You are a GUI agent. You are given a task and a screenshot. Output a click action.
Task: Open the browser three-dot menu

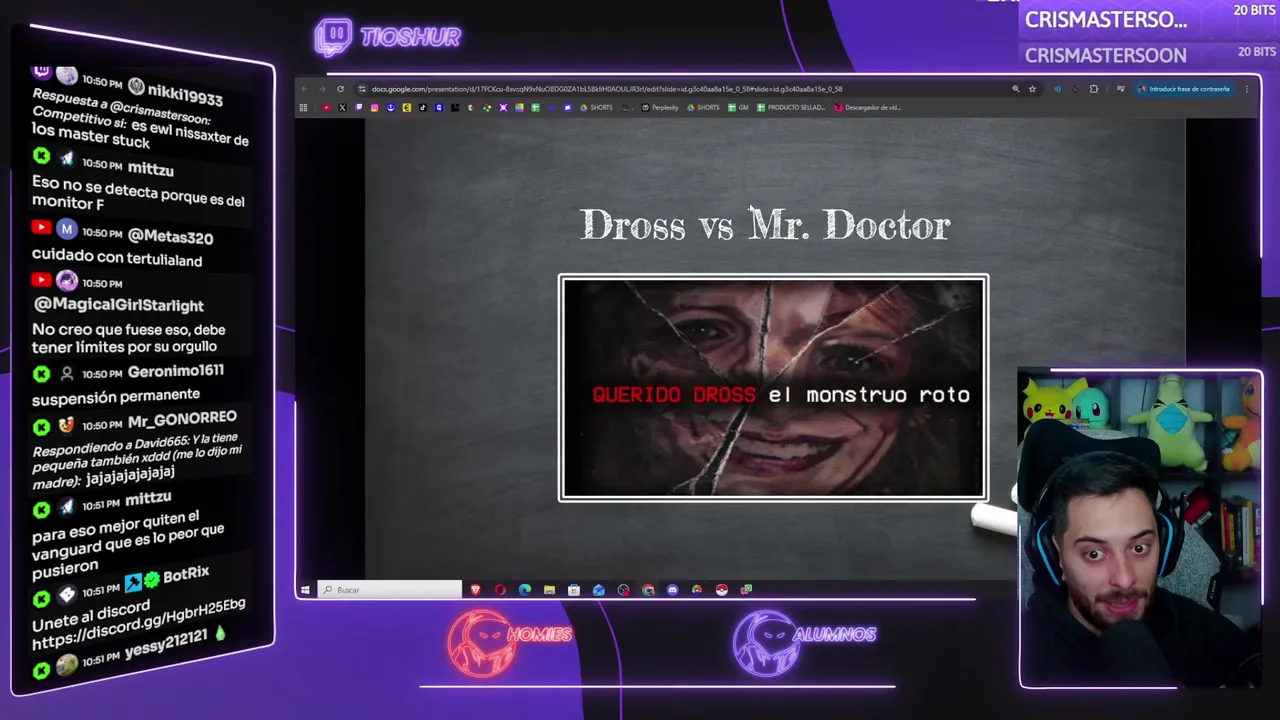[1246, 89]
